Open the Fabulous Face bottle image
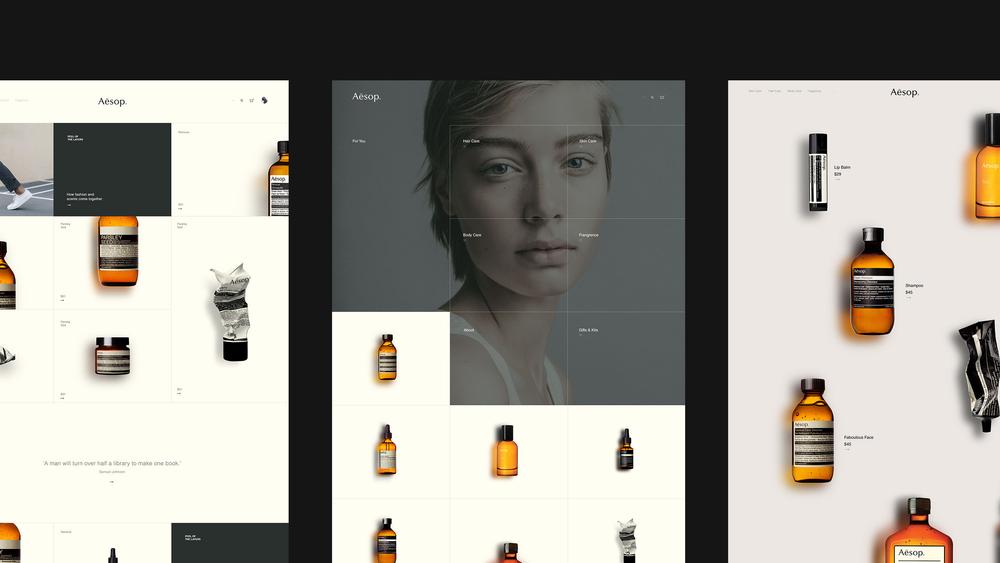 tap(812, 430)
